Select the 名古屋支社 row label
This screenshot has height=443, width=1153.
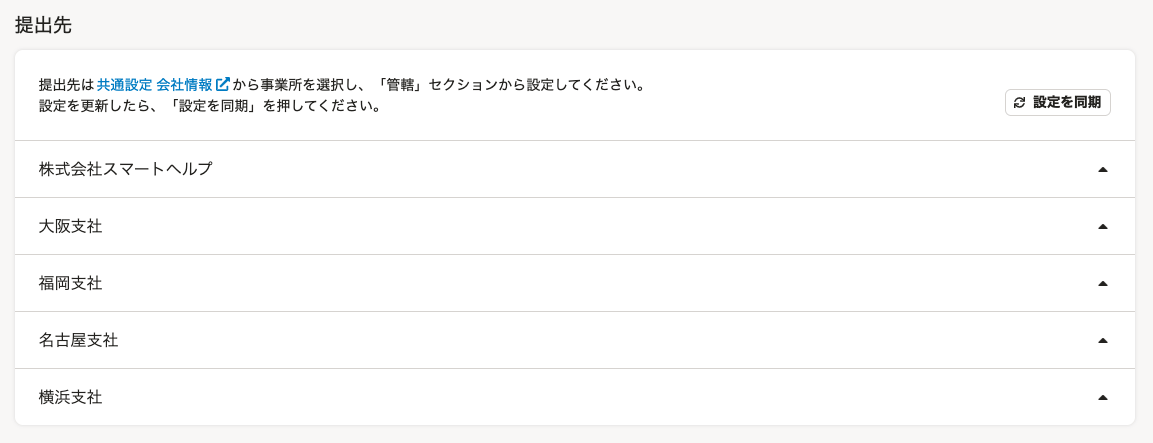(x=78, y=341)
